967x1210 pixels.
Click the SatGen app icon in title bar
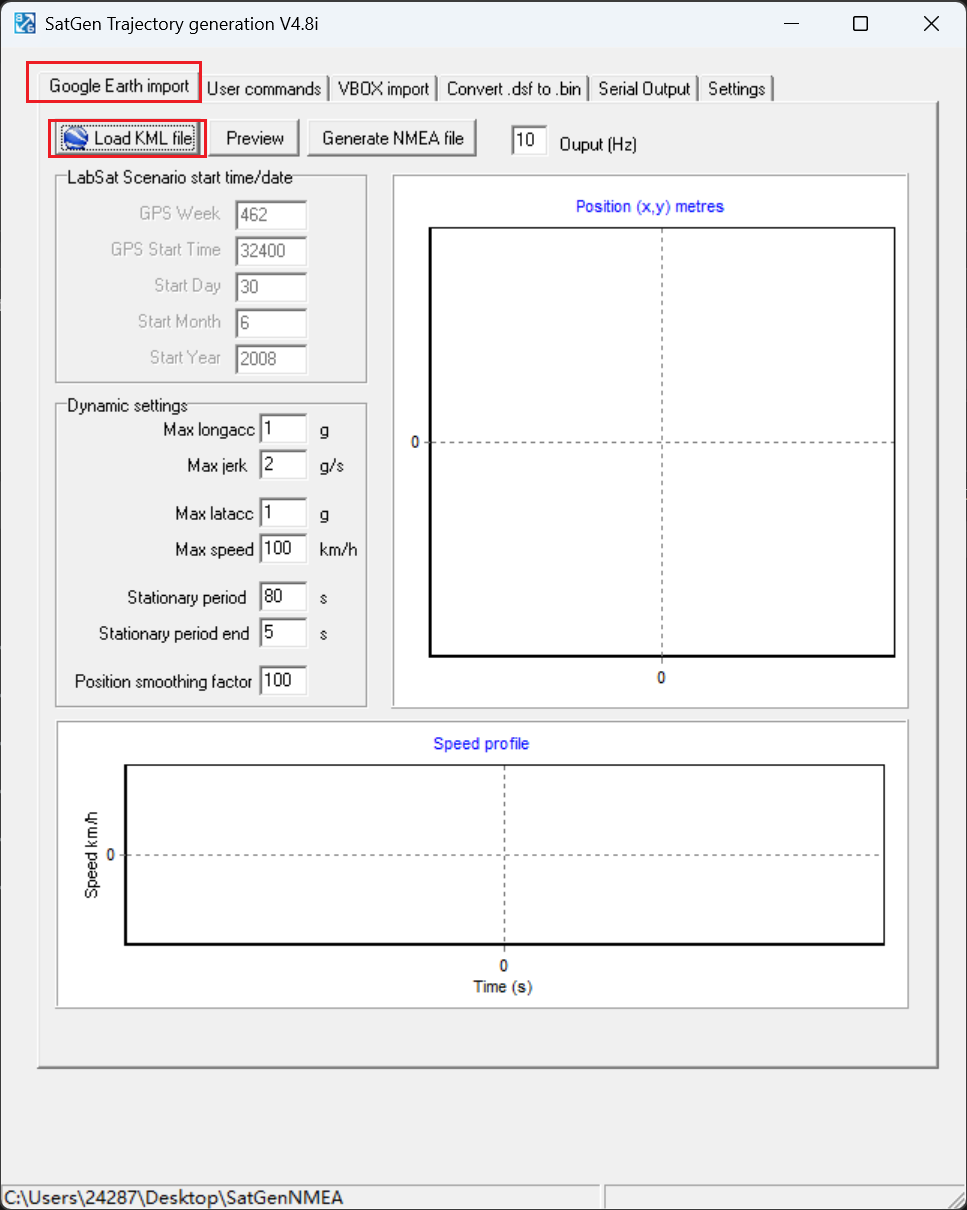point(25,24)
